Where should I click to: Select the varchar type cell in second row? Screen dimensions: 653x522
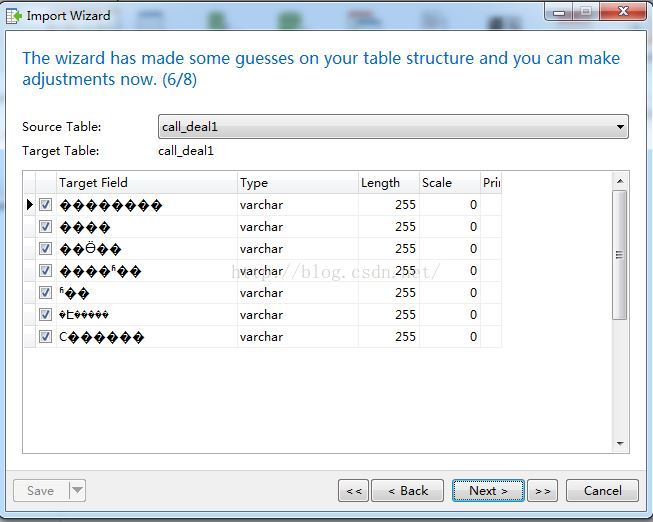(x=298, y=227)
